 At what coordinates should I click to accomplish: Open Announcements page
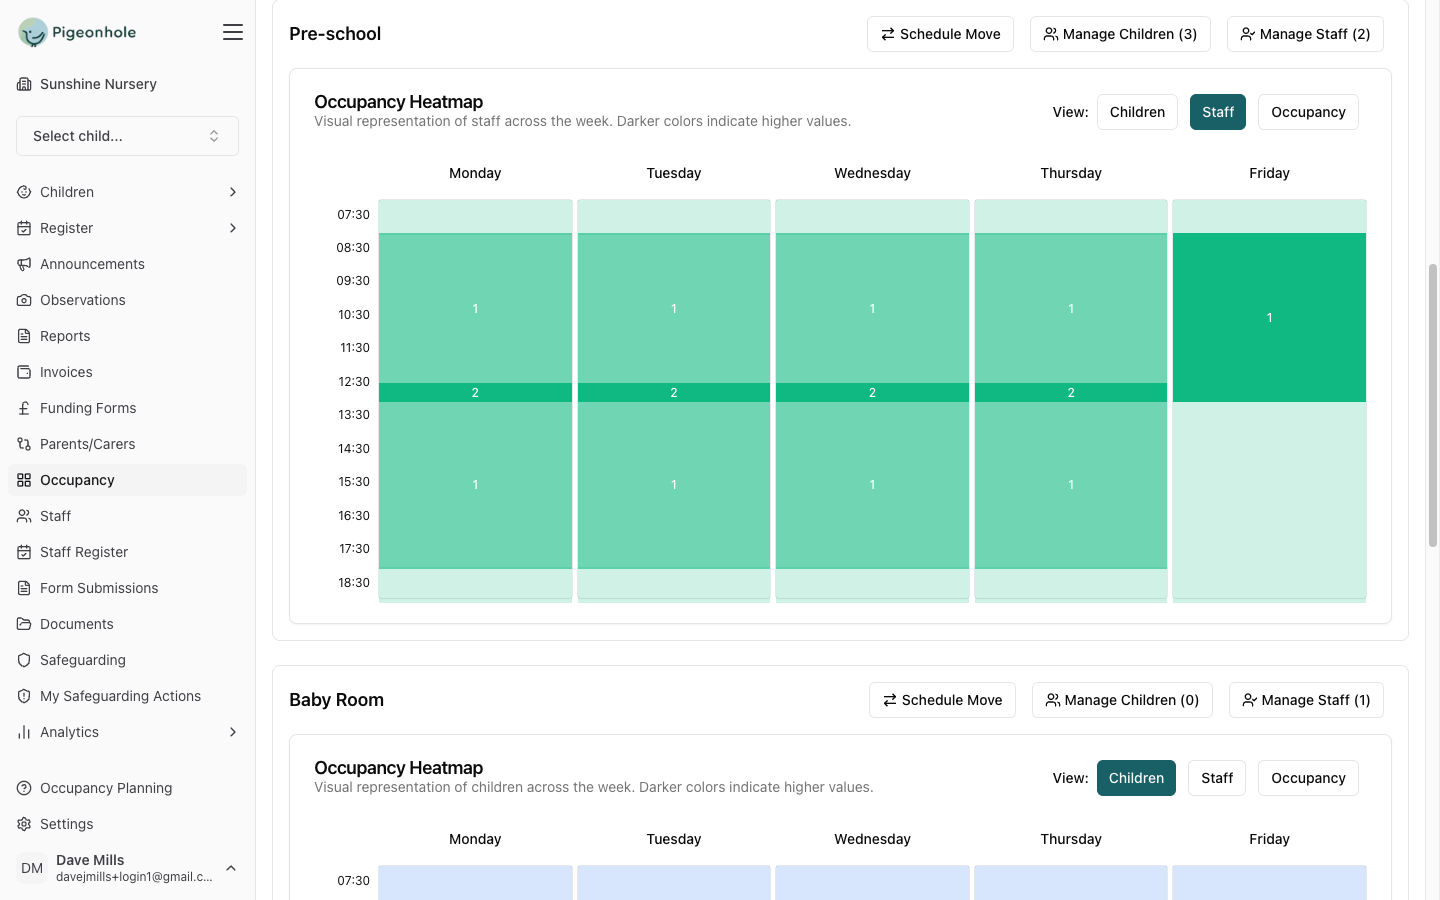[127, 264]
